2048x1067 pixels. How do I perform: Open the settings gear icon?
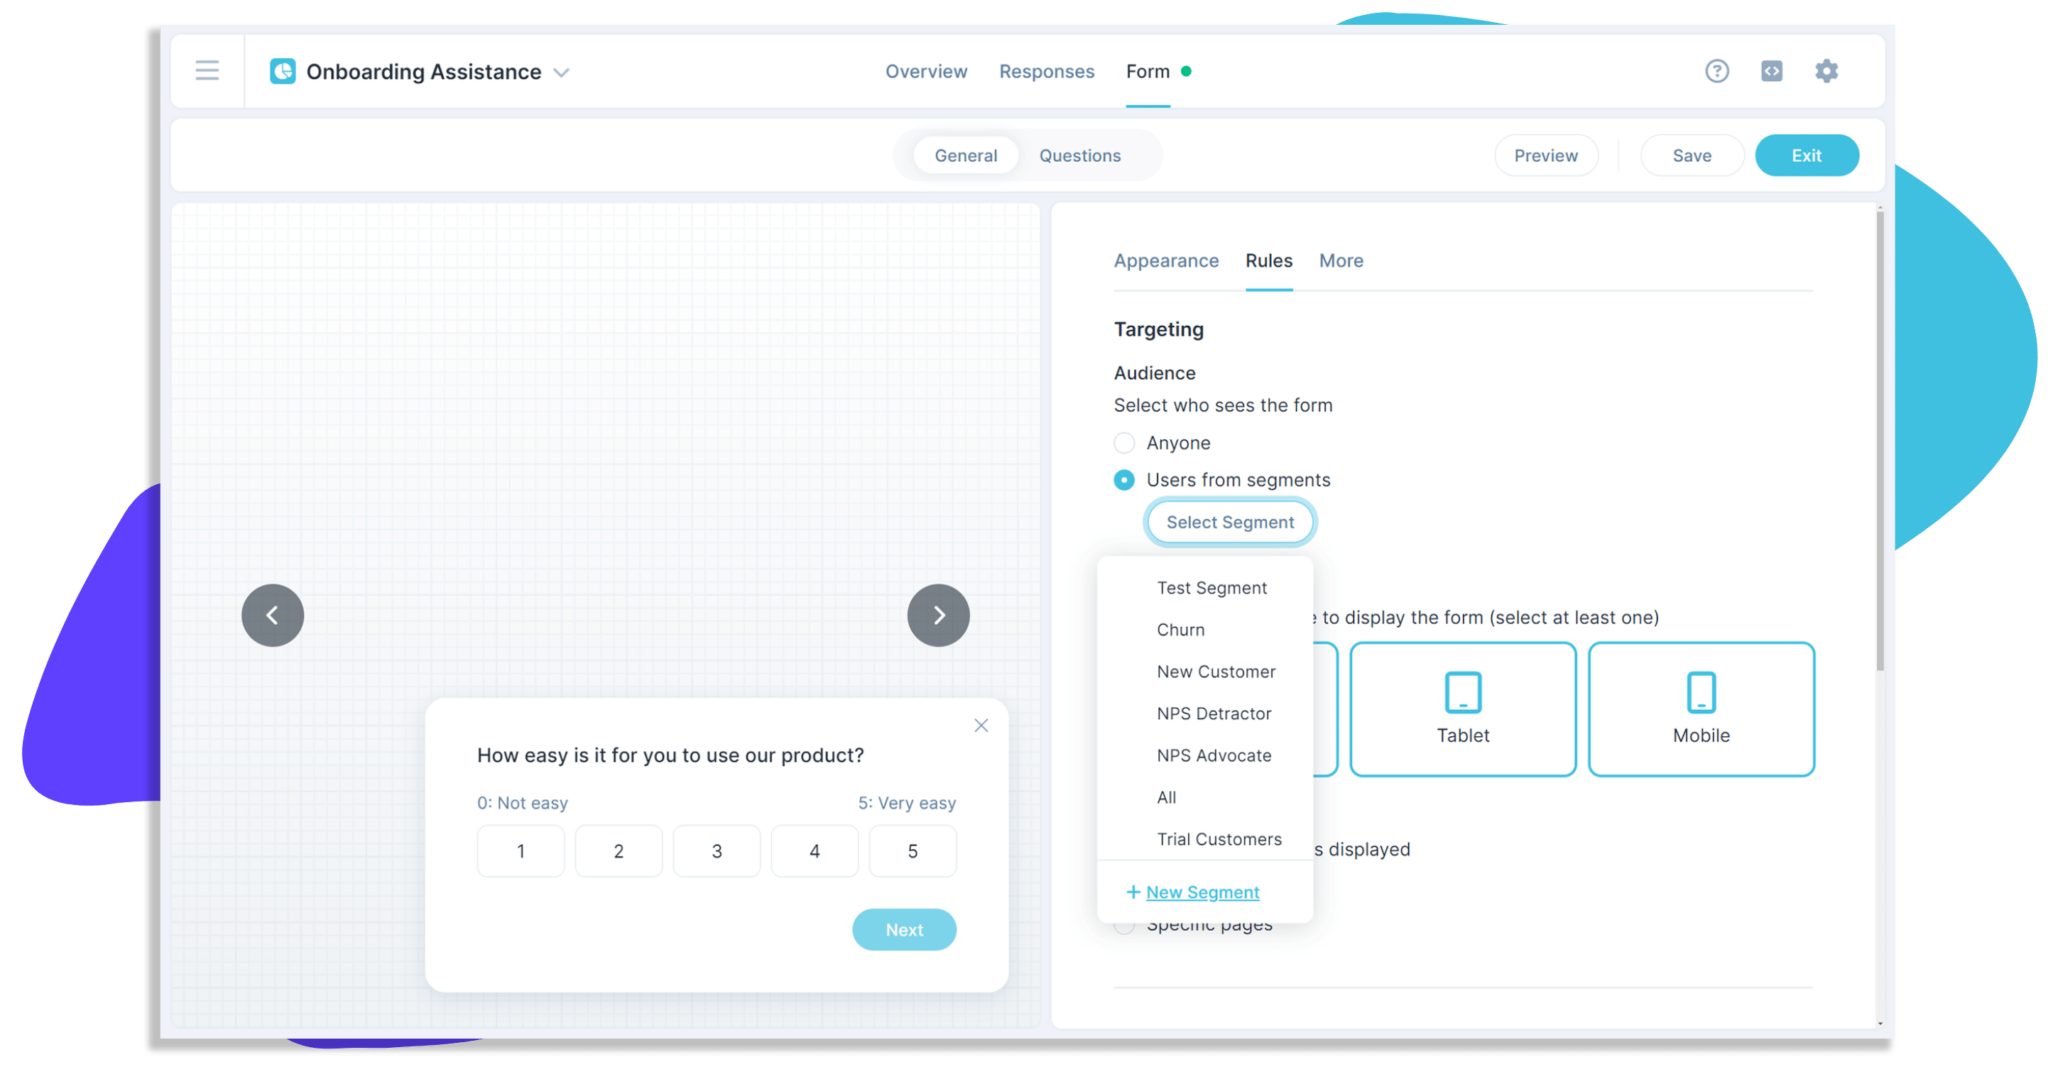tap(1826, 71)
